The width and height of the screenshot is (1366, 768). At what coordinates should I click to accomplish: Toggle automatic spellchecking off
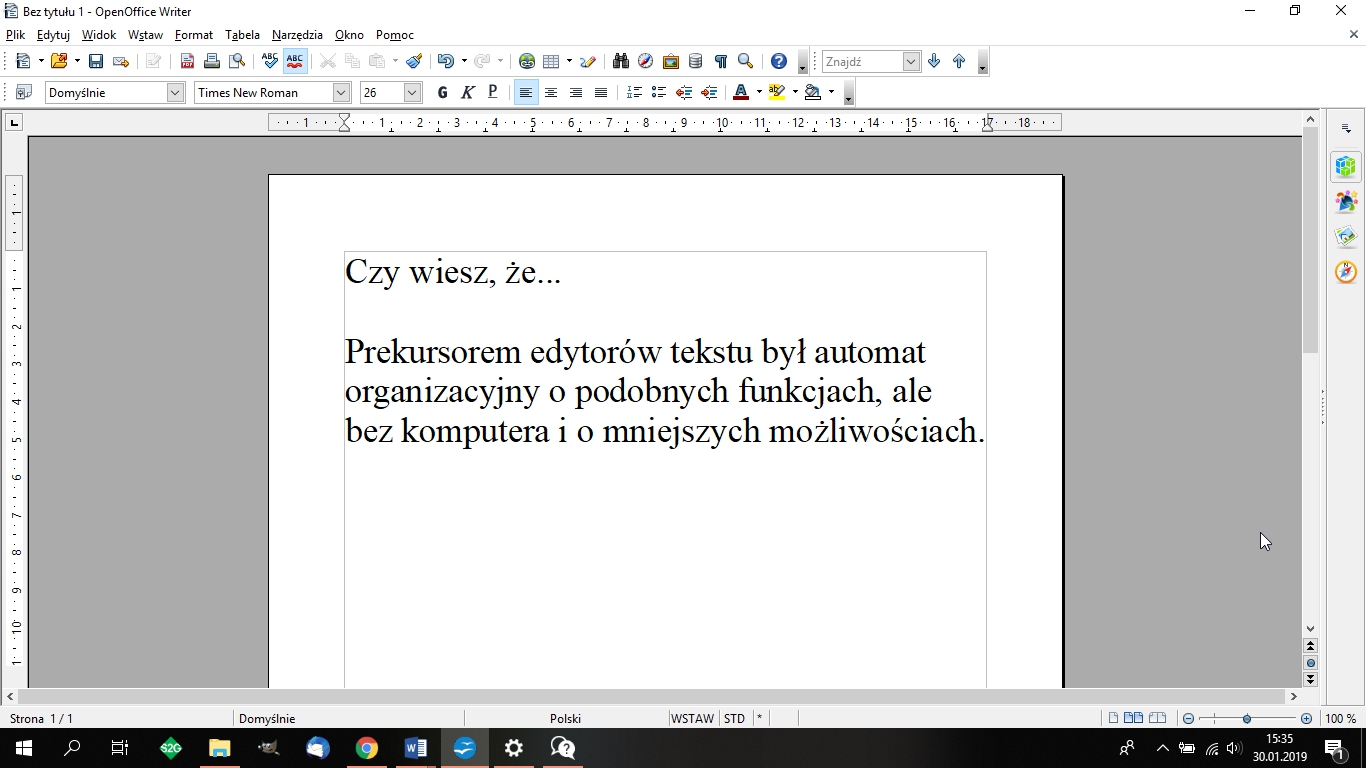click(294, 61)
